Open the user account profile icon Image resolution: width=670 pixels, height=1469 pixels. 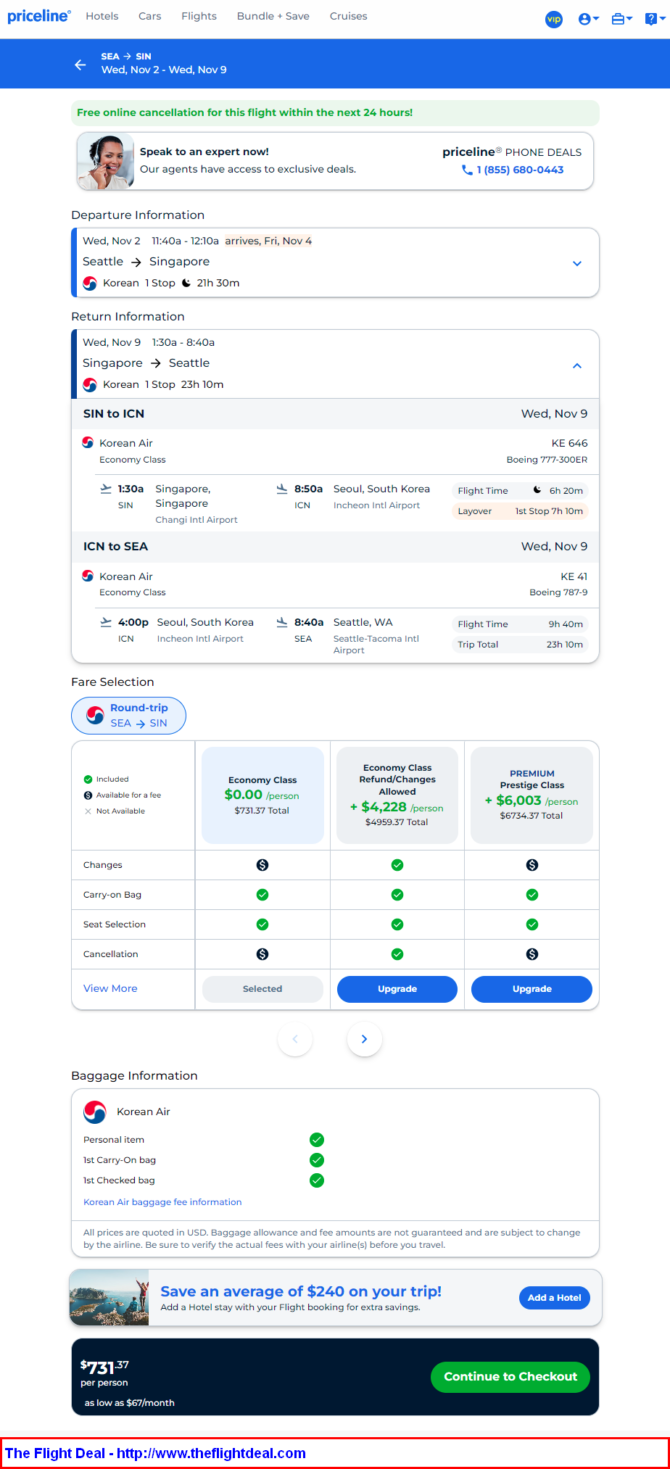588,19
